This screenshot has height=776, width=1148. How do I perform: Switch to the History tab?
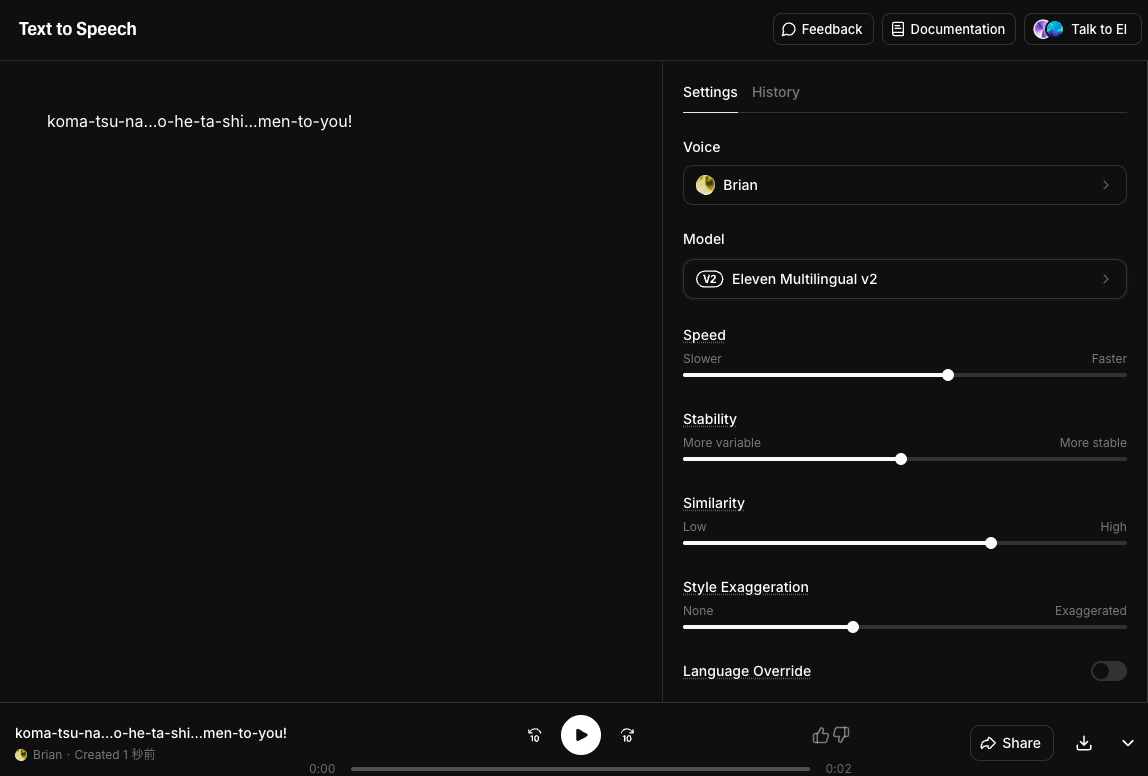[x=775, y=92]
